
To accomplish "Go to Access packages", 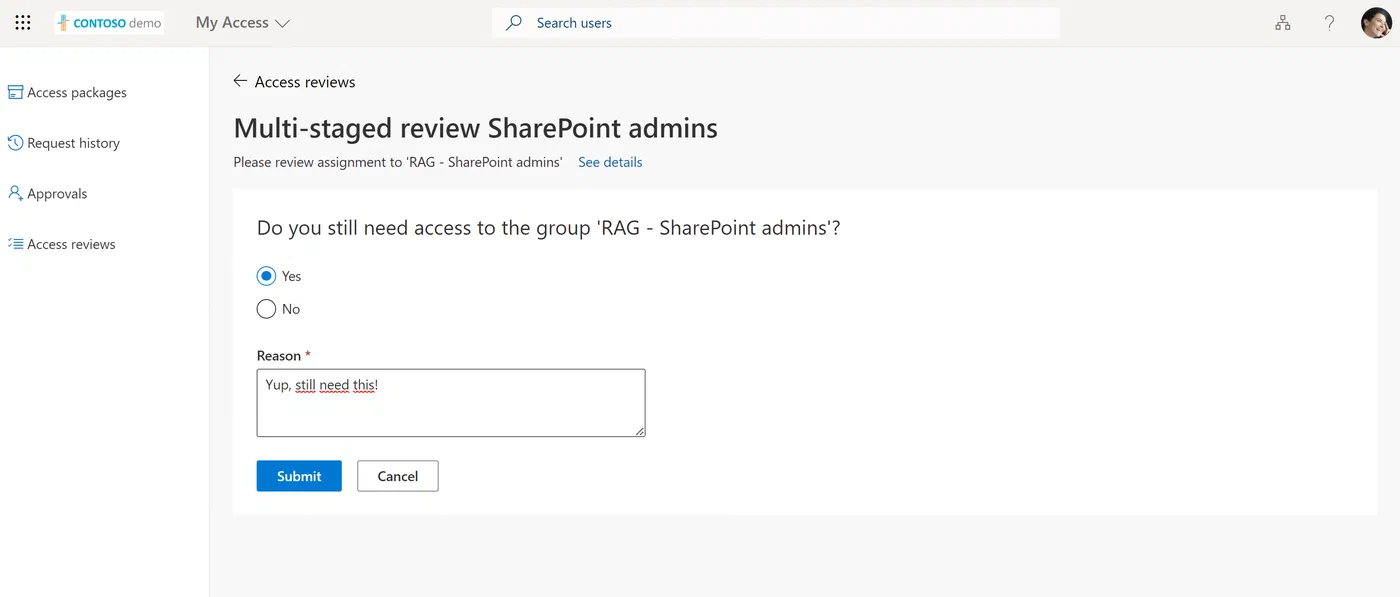I will 77,92.
